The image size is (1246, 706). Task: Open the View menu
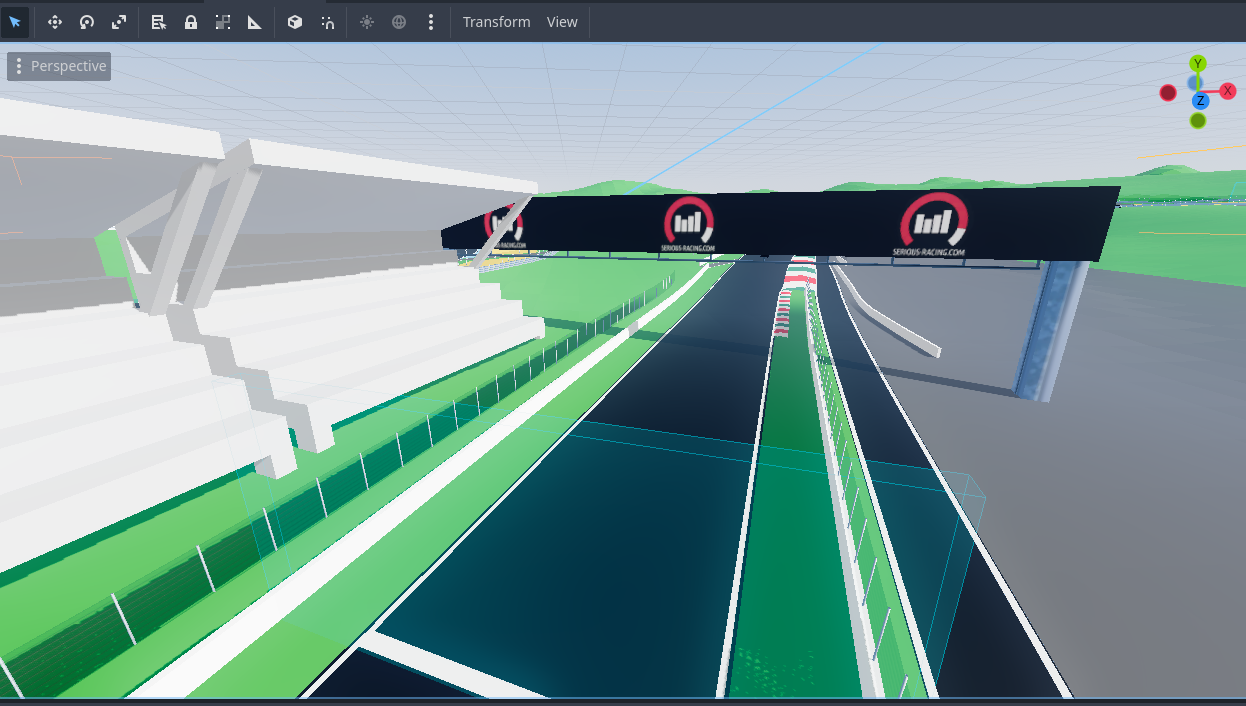tap(562, 22)
